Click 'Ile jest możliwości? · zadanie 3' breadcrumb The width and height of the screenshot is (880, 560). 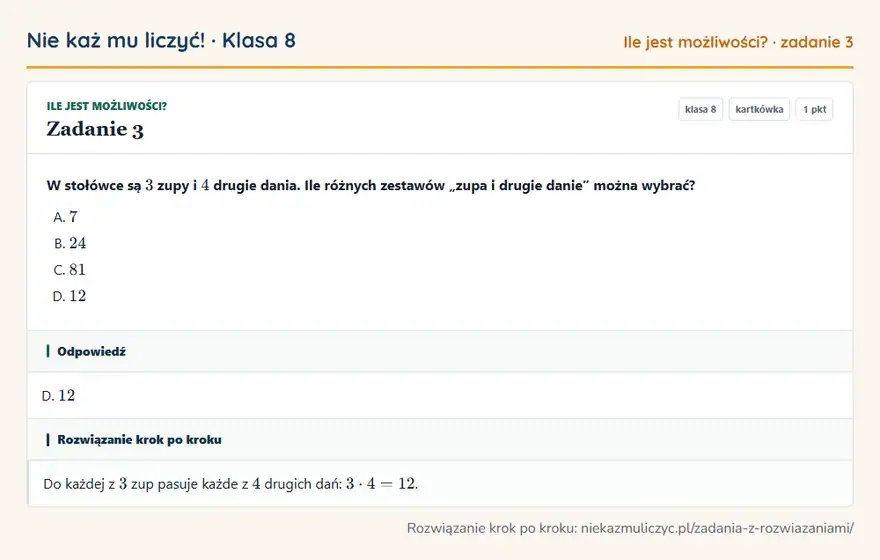[x=738, y=42]
